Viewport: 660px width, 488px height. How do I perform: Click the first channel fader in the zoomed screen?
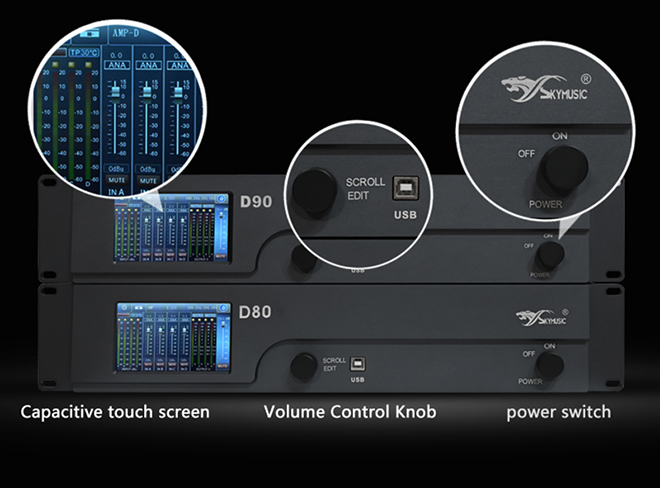coord(116,92)
